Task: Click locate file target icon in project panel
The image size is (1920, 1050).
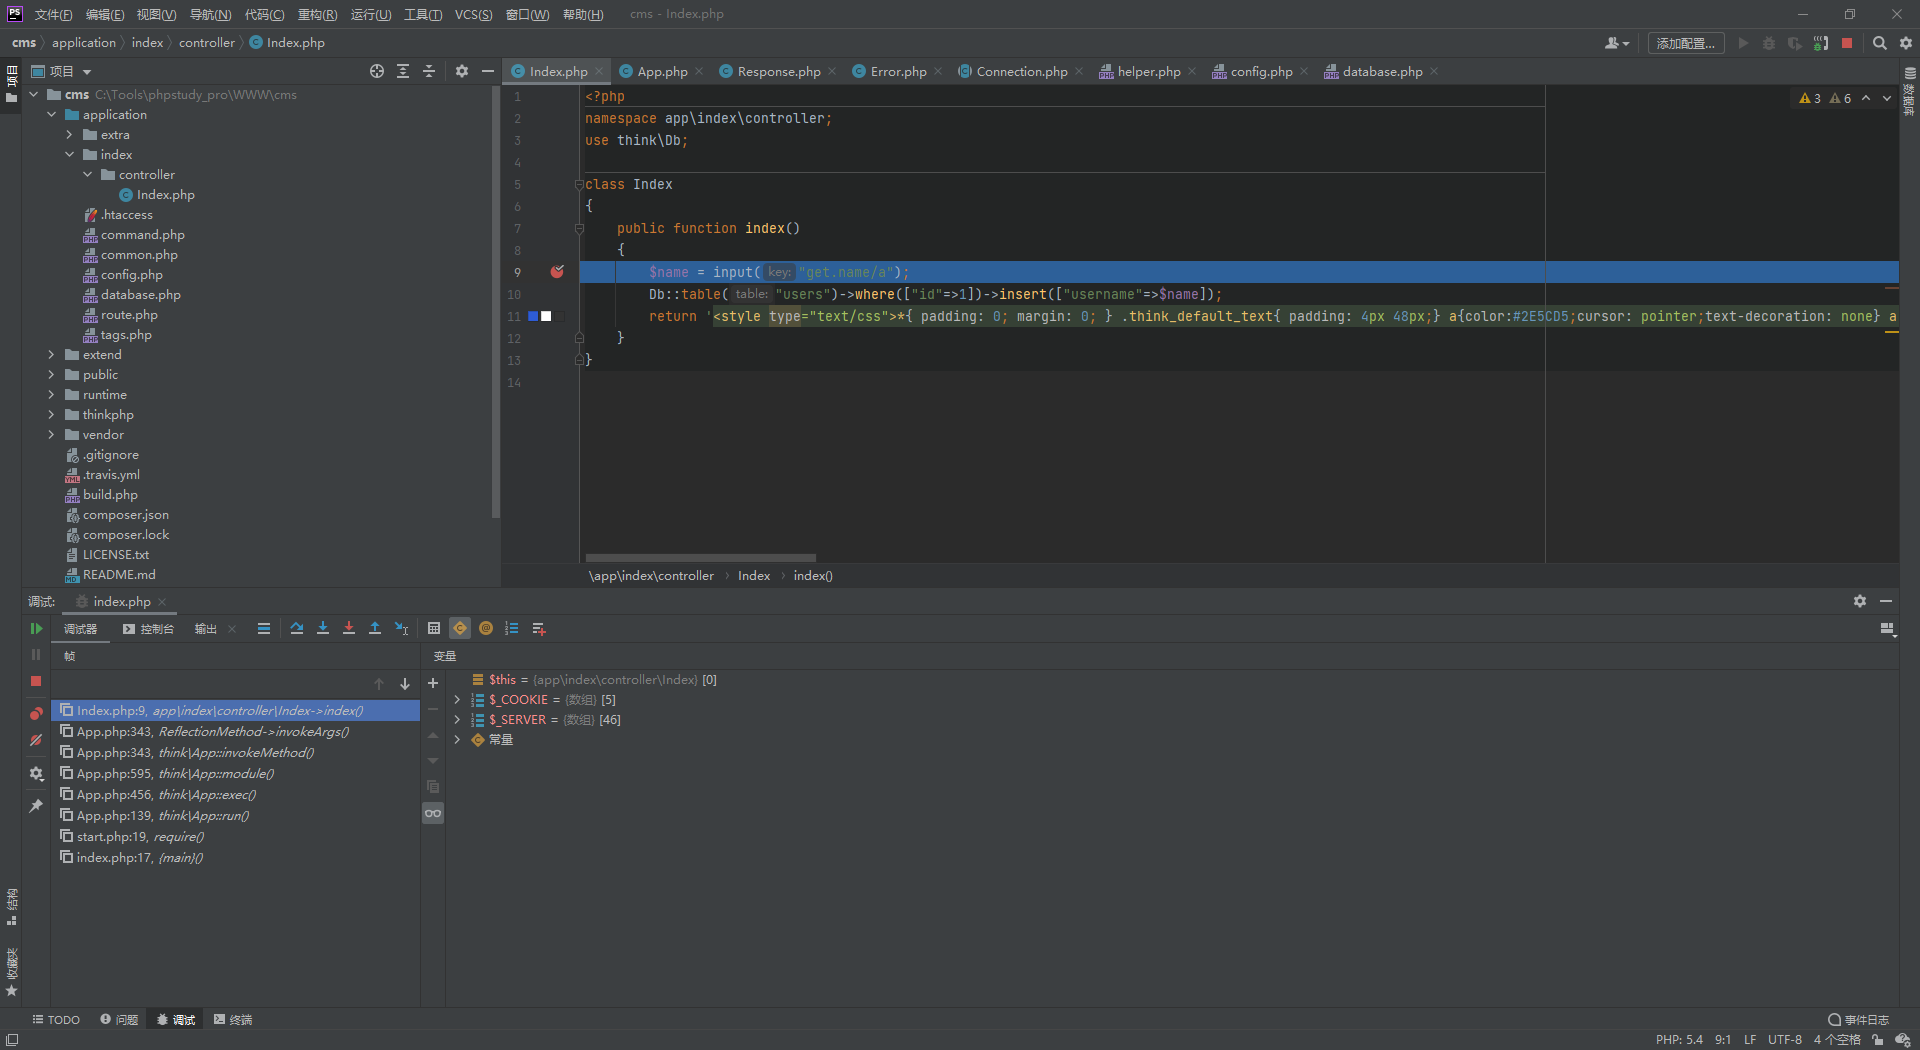Action: tap(377, 71)
